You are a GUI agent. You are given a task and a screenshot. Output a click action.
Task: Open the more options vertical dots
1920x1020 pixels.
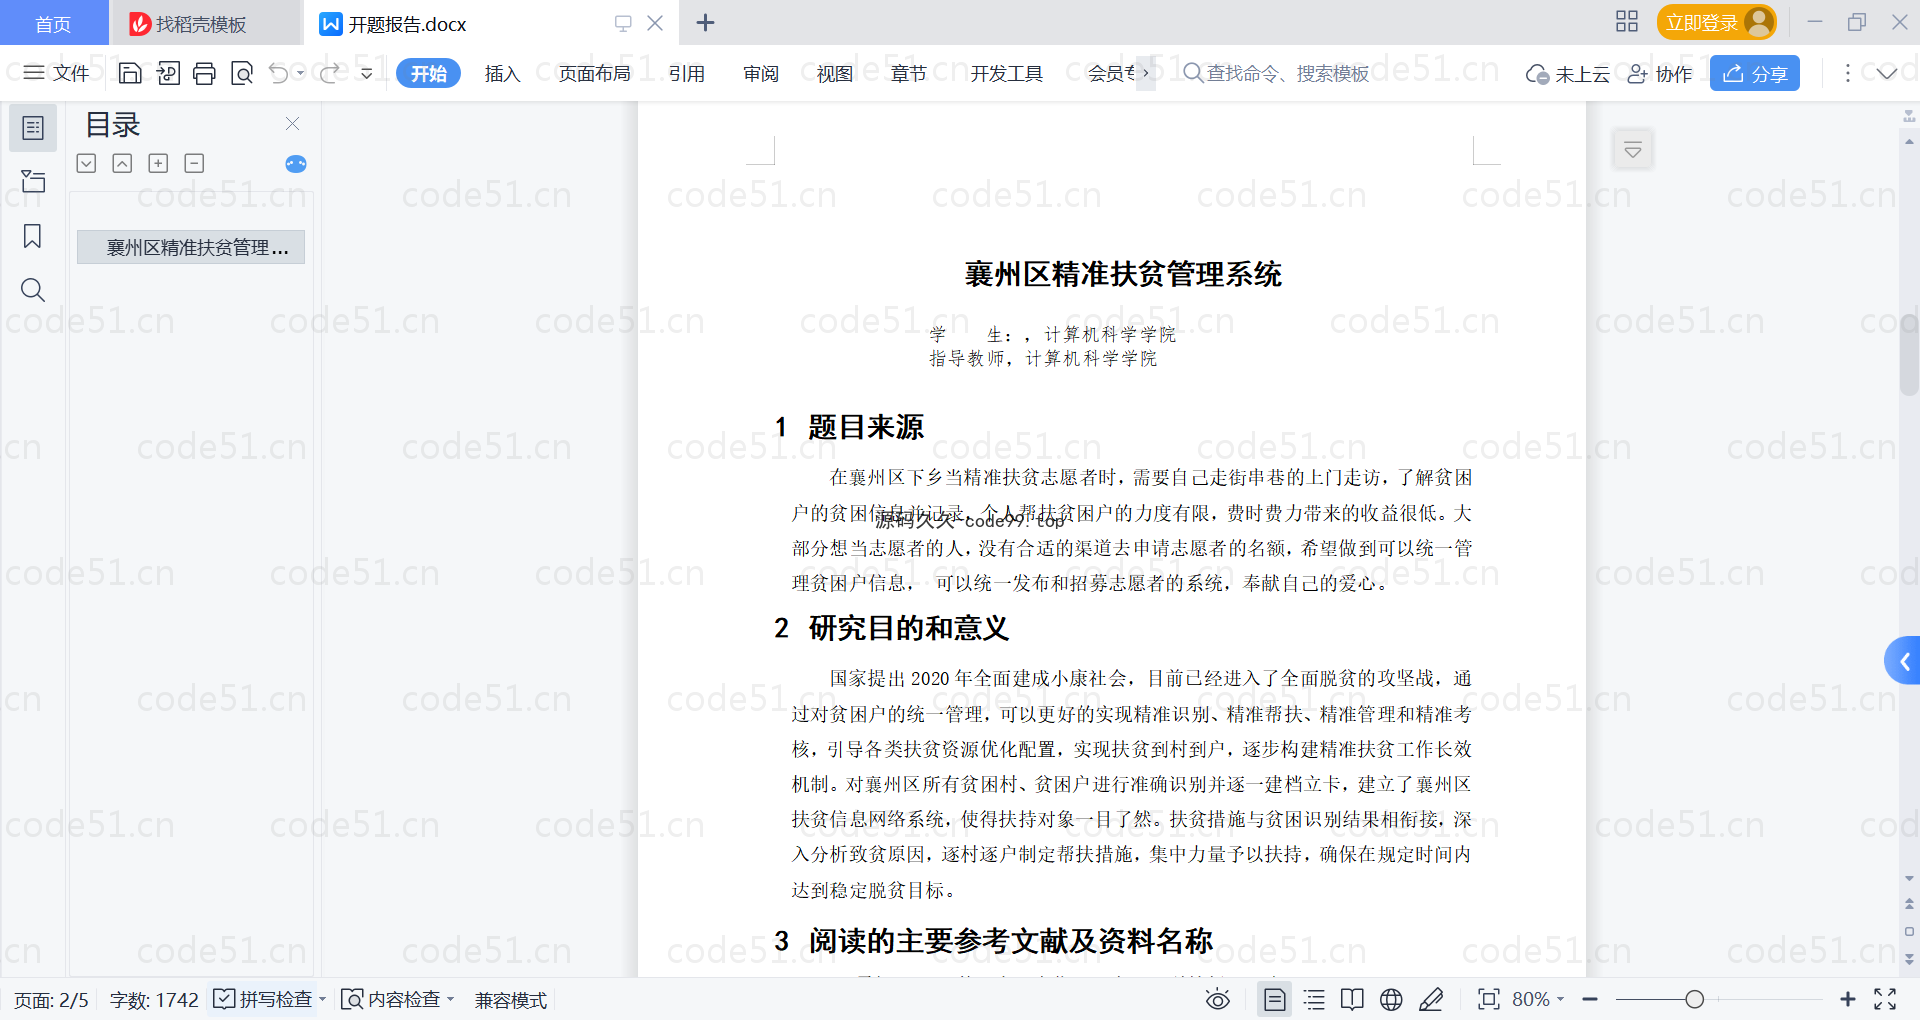1847,73
